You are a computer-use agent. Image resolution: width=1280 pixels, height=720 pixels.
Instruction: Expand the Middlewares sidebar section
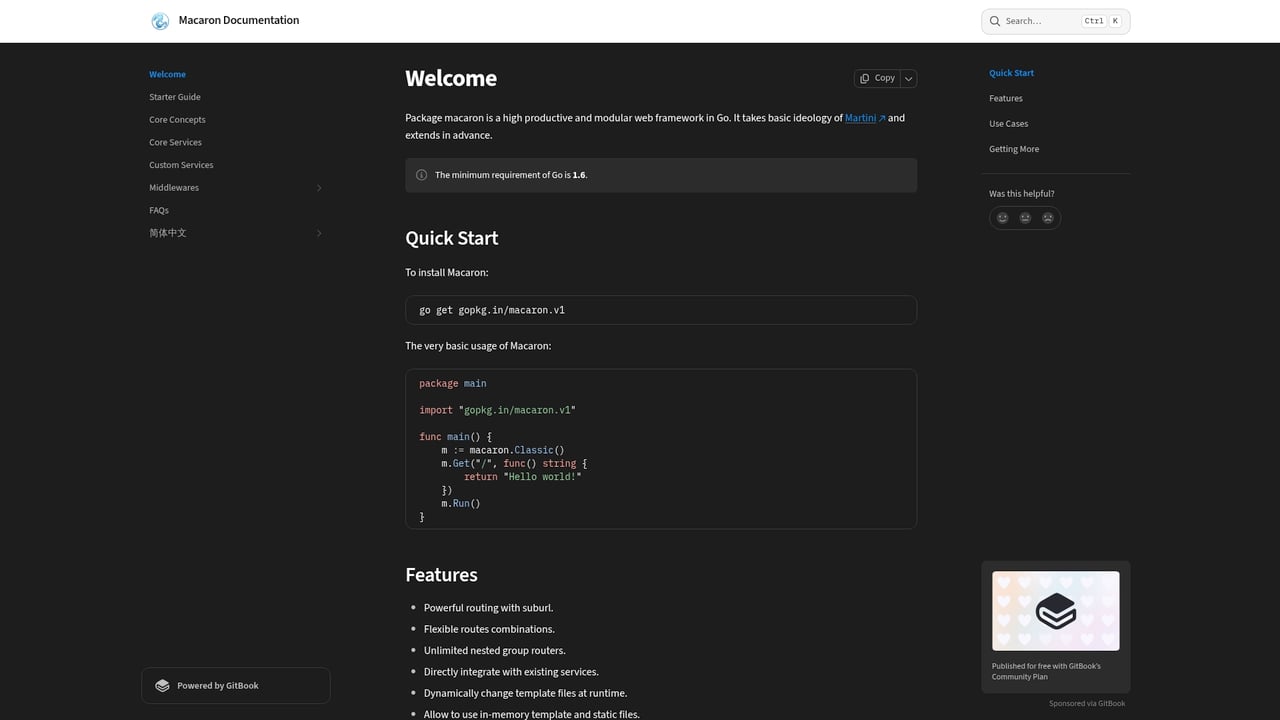(x=319, y=187)
